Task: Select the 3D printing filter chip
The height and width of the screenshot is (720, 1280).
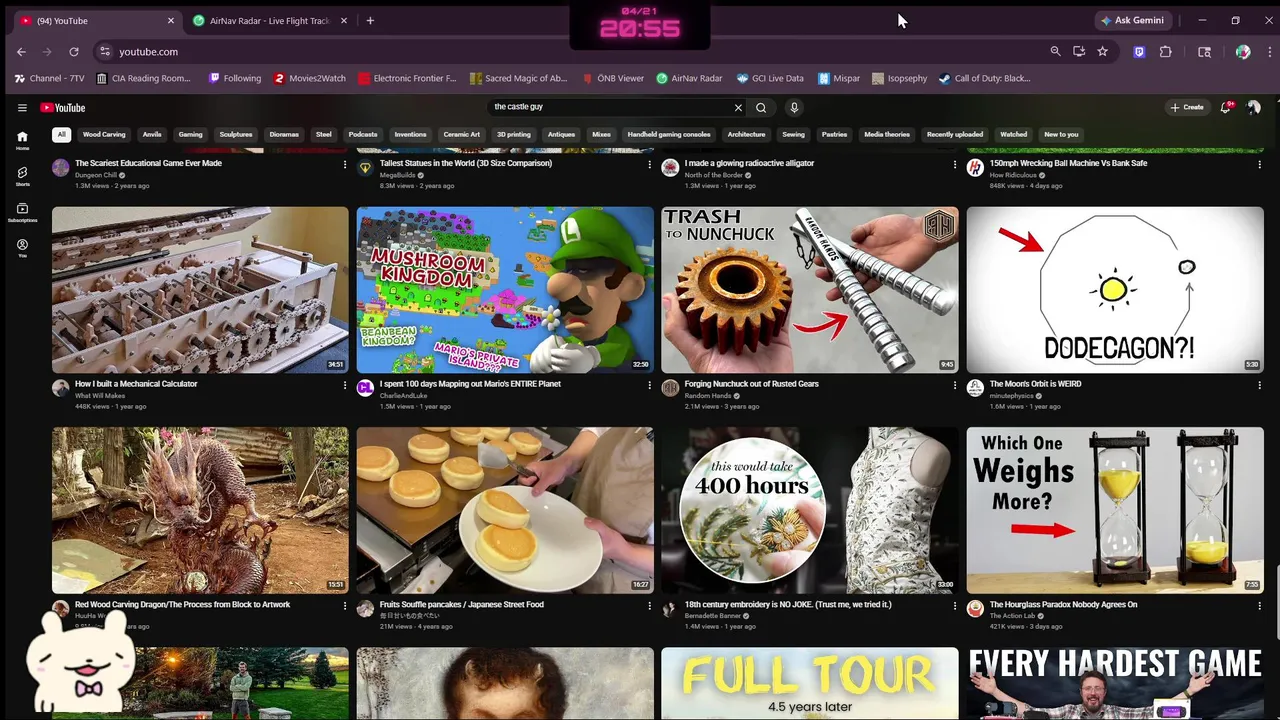Action: tap(514, 134)
